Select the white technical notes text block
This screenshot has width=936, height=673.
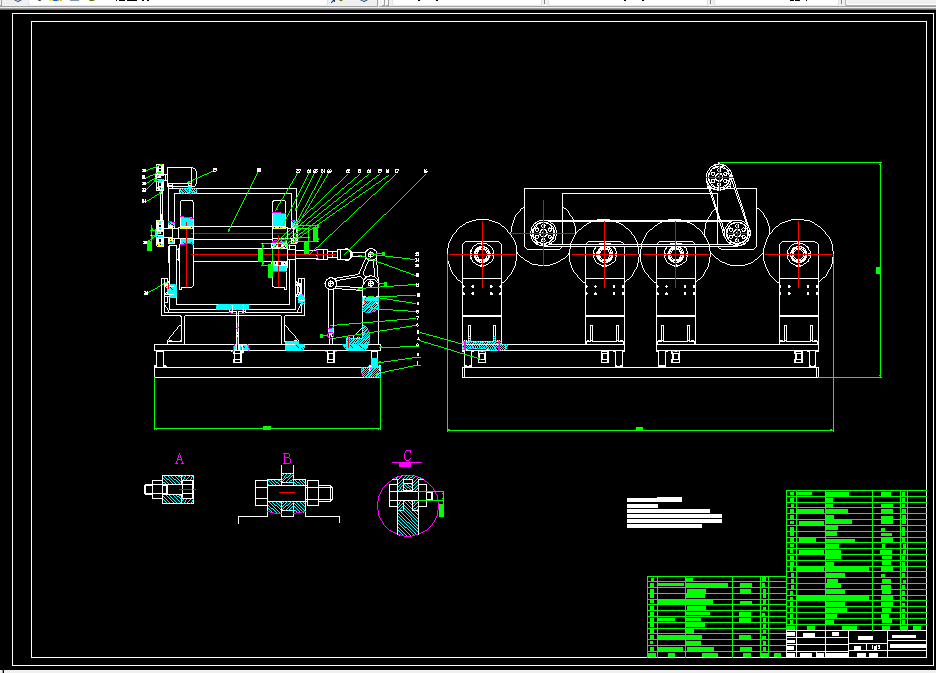pyautogui.click(x=674, y=512)
